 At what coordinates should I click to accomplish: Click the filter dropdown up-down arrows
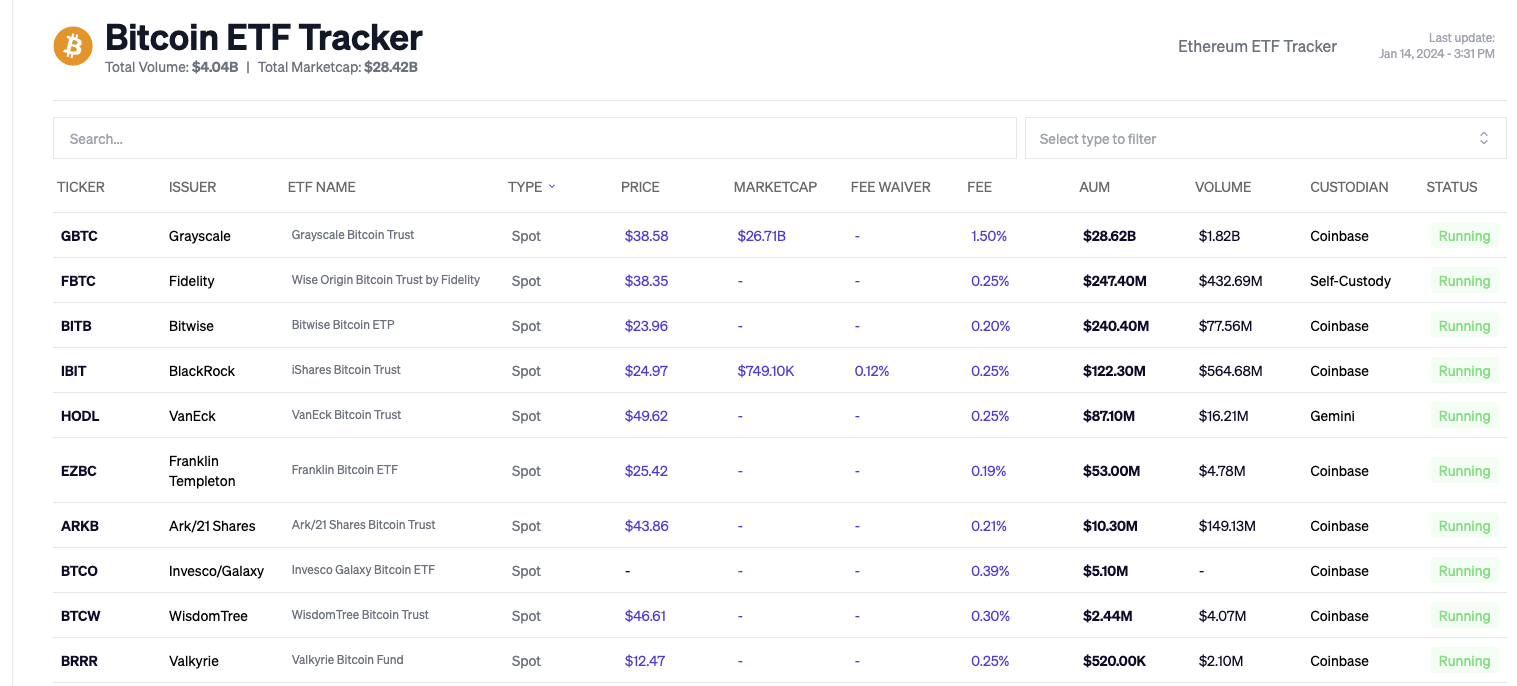point(1484,138)
